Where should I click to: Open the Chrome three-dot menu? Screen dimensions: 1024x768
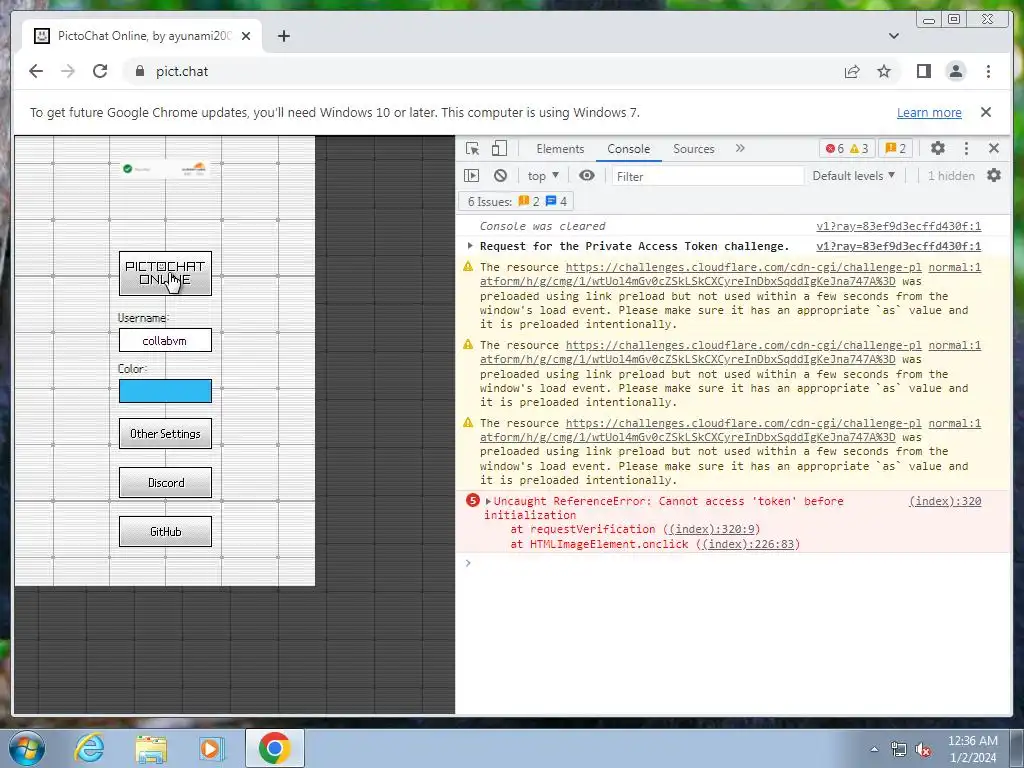(988, 71)
